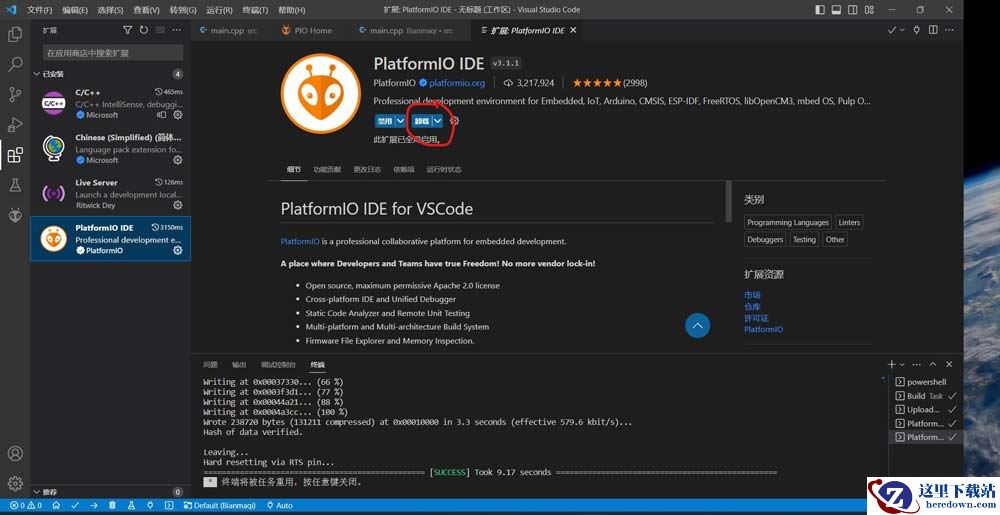Open the new terminal launch profile dropdown
This screenshot has height=515, width=1000.
coord(902,365)
